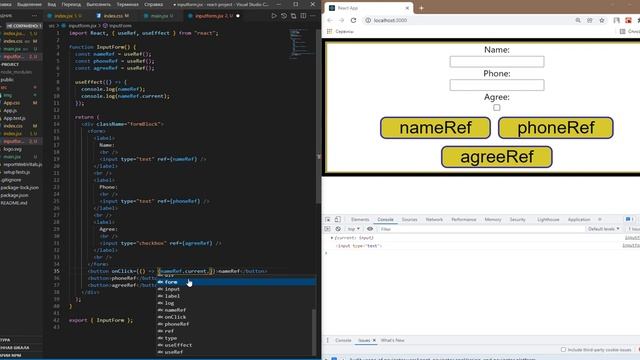The width and height of the screenshot is (640, 360).
Task: Open the Терминал menu in VS Code
Action: pos(128,4)
